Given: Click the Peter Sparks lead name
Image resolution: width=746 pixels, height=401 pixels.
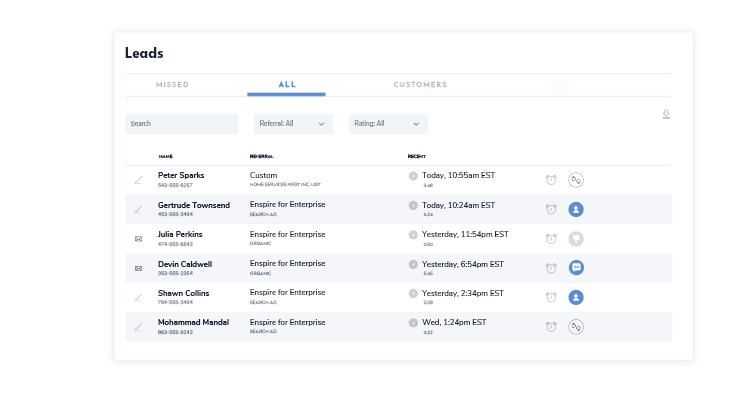Looking at the screenshot, I should pyautogui.click(x=181, y=176).
